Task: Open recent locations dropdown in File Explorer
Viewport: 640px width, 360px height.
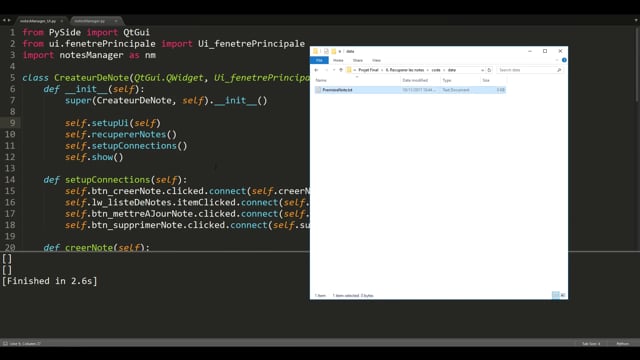Action: click(x=334, y=70)
